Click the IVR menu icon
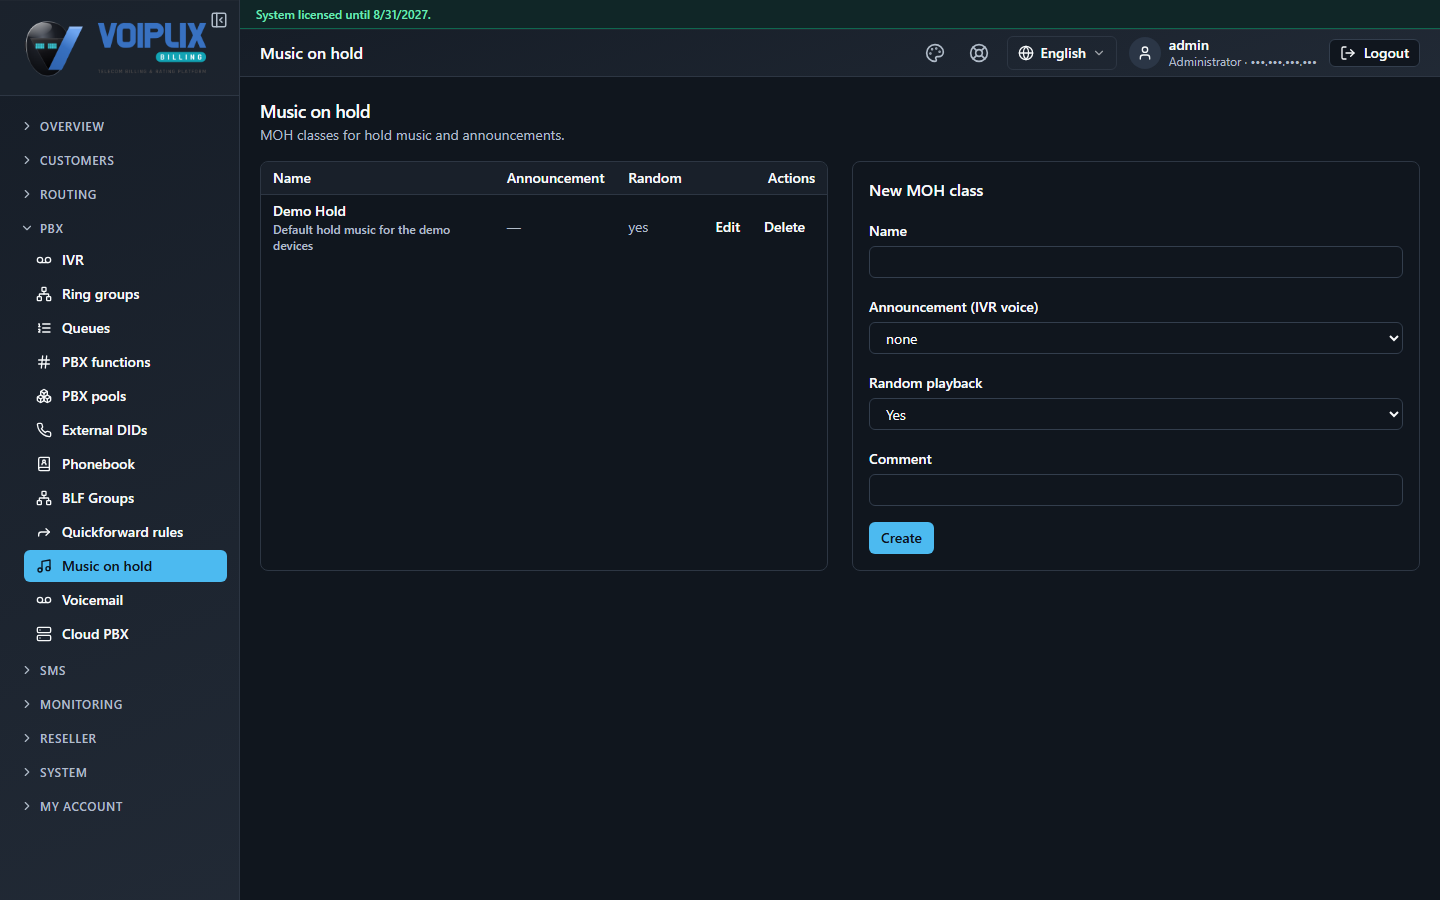 (x=44, y=260)
